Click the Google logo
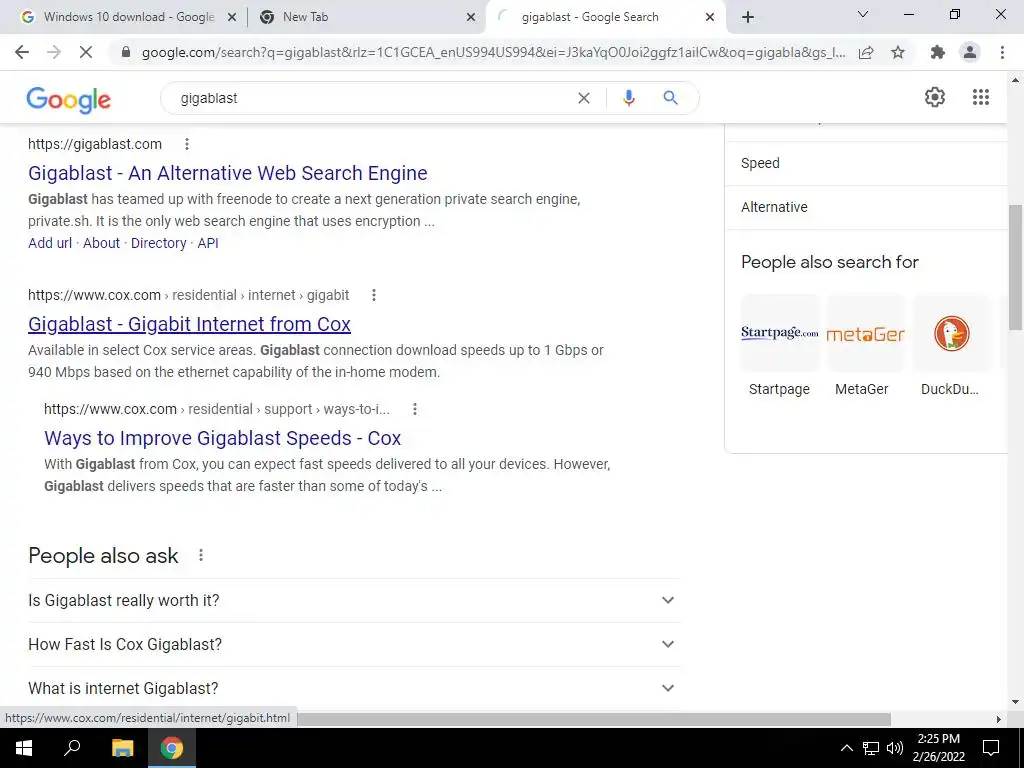 (x=69, y=99)
